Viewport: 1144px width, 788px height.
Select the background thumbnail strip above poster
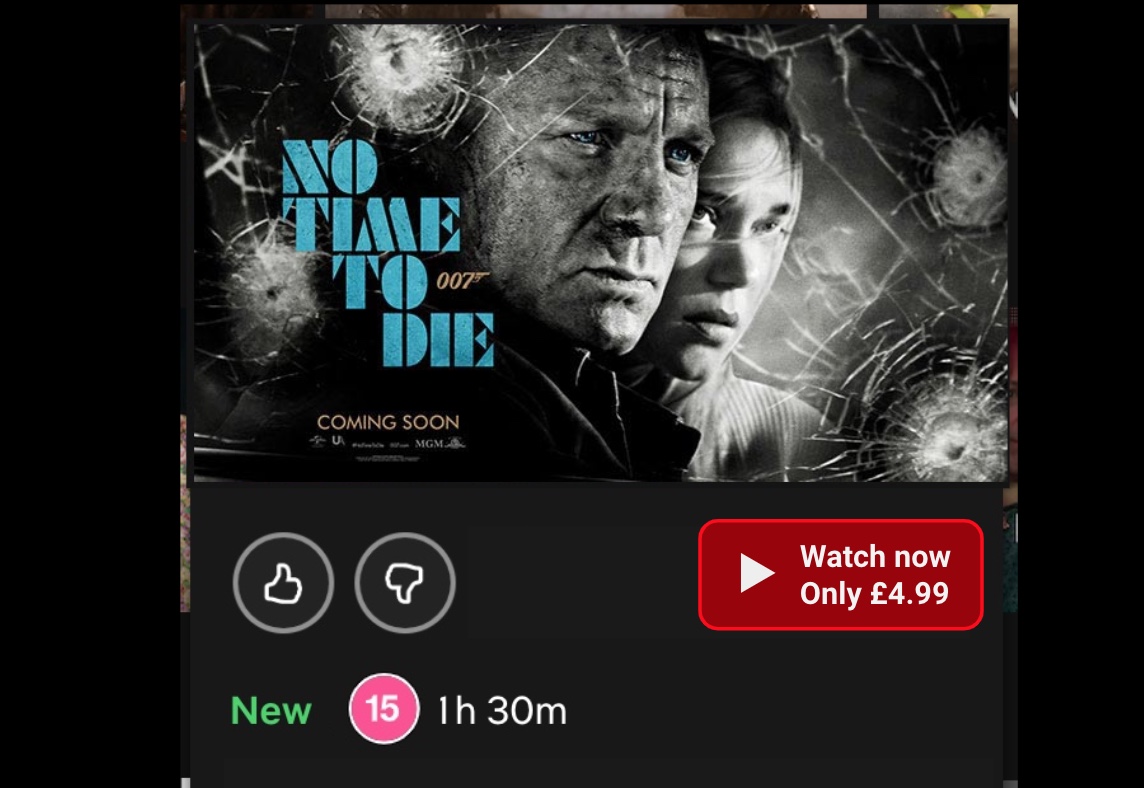pos(595,11)
